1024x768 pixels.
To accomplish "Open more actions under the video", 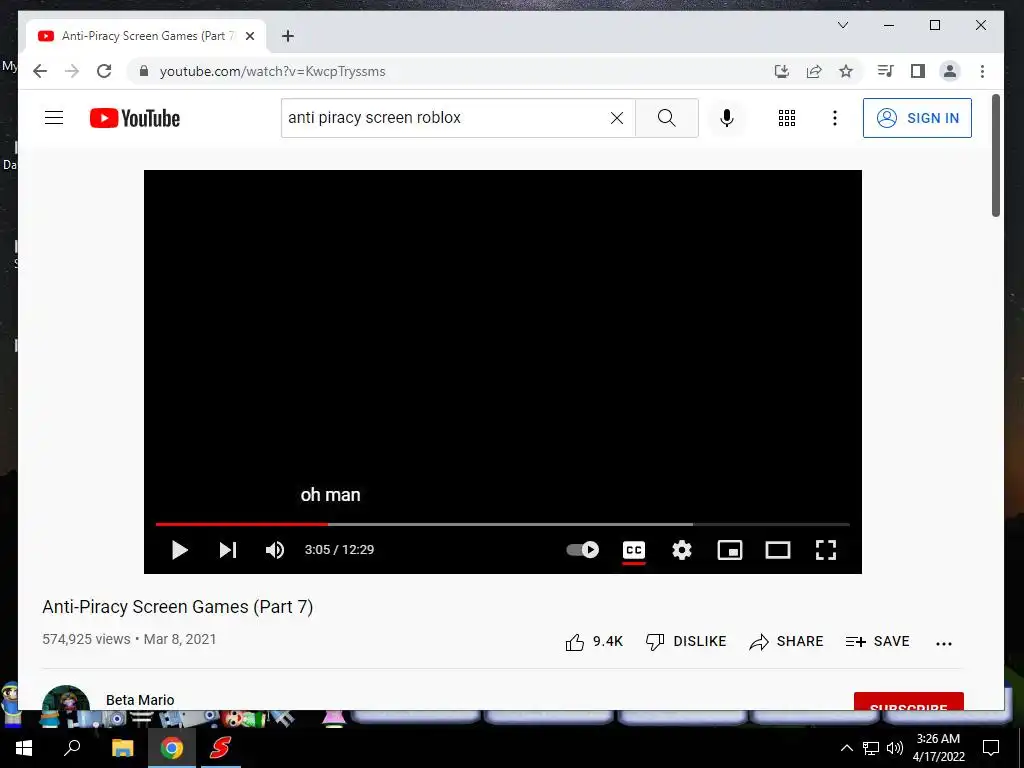I will coord(944,643).
